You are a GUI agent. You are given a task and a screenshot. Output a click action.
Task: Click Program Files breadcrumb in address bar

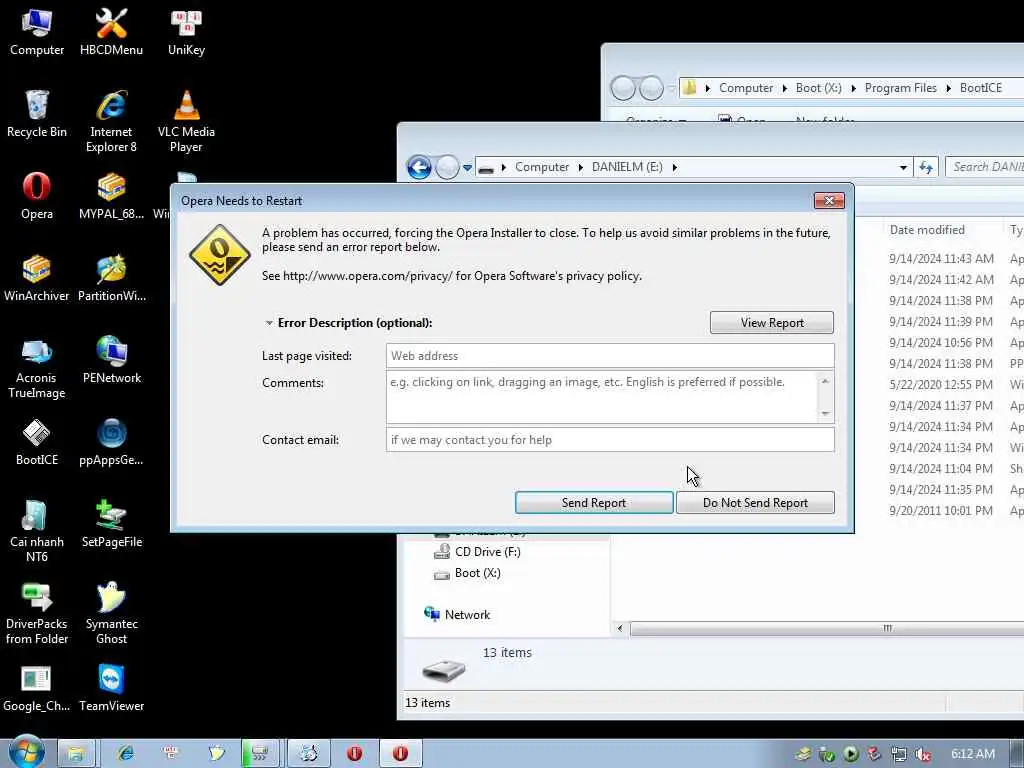(x=901, y=88)
